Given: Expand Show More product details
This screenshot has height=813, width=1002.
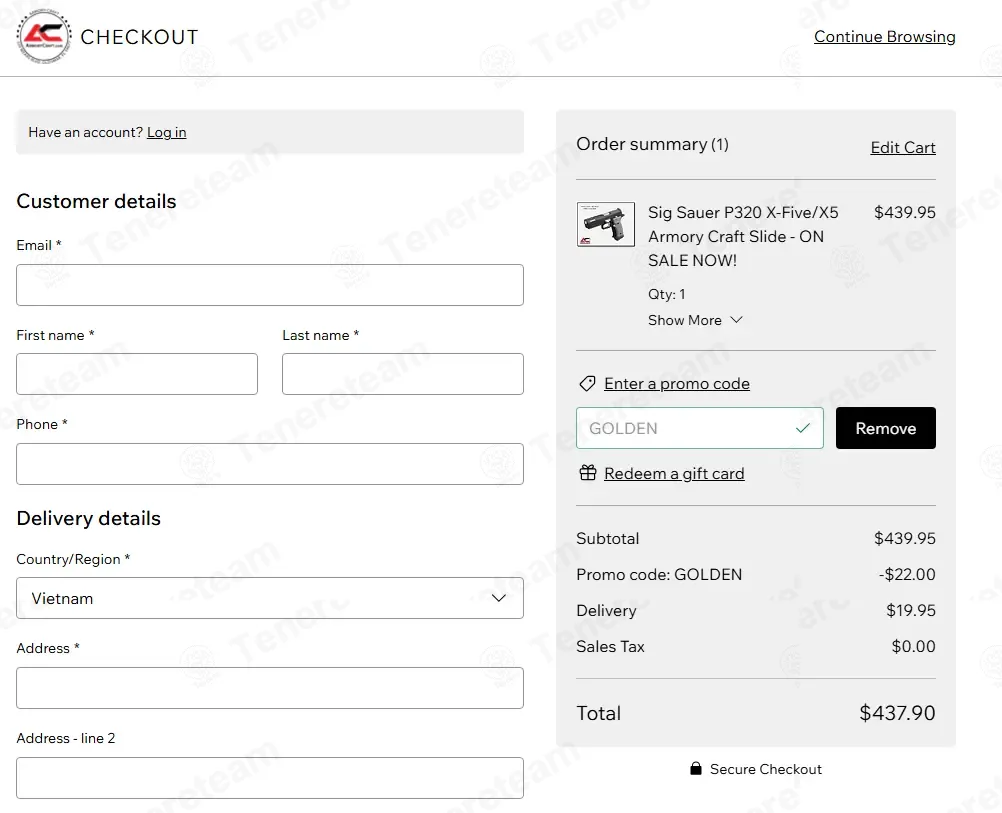Looking at the screenshot, I should [x=695, y=320].
